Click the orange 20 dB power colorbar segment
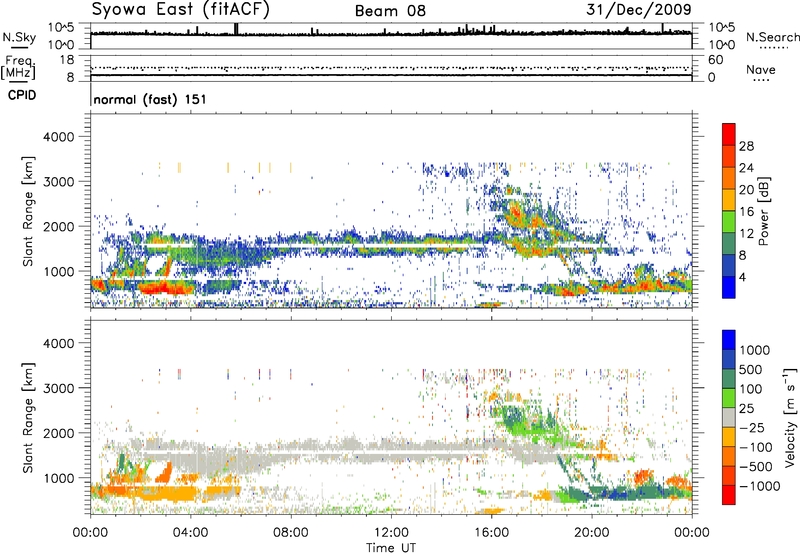The height and width of the screenshot is (554, 800). pyautogui.click(x=729, y=179)
